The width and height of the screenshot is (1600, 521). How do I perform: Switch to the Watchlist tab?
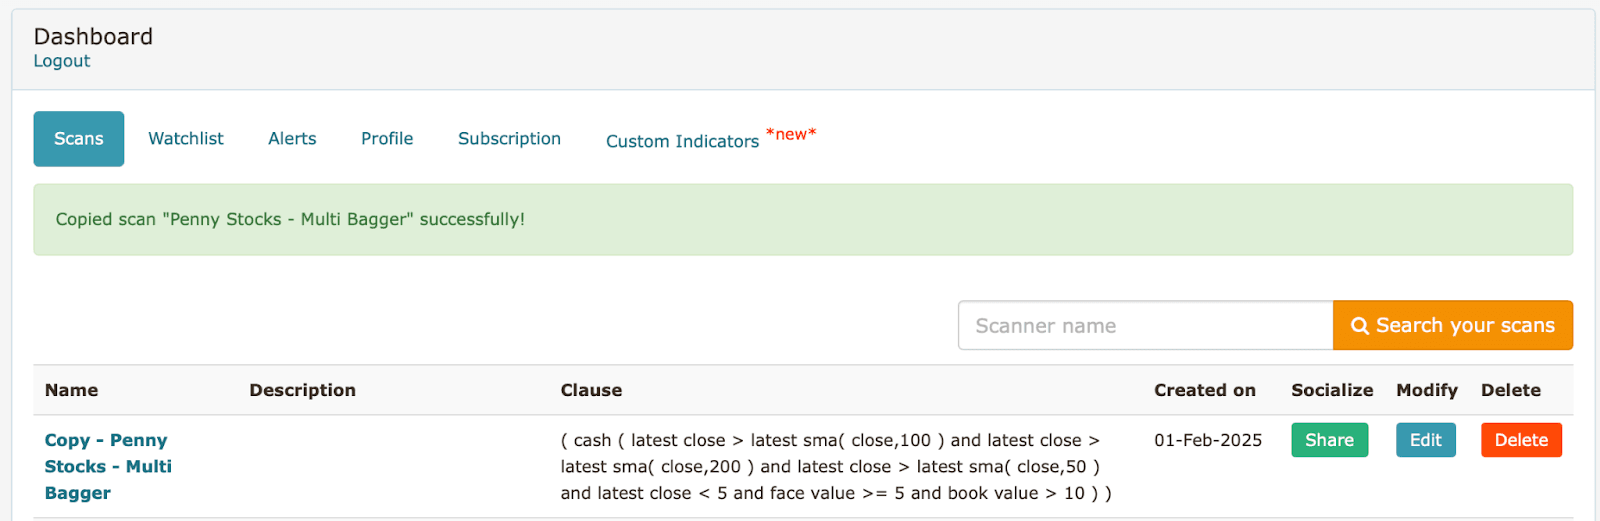click(186, 139)
